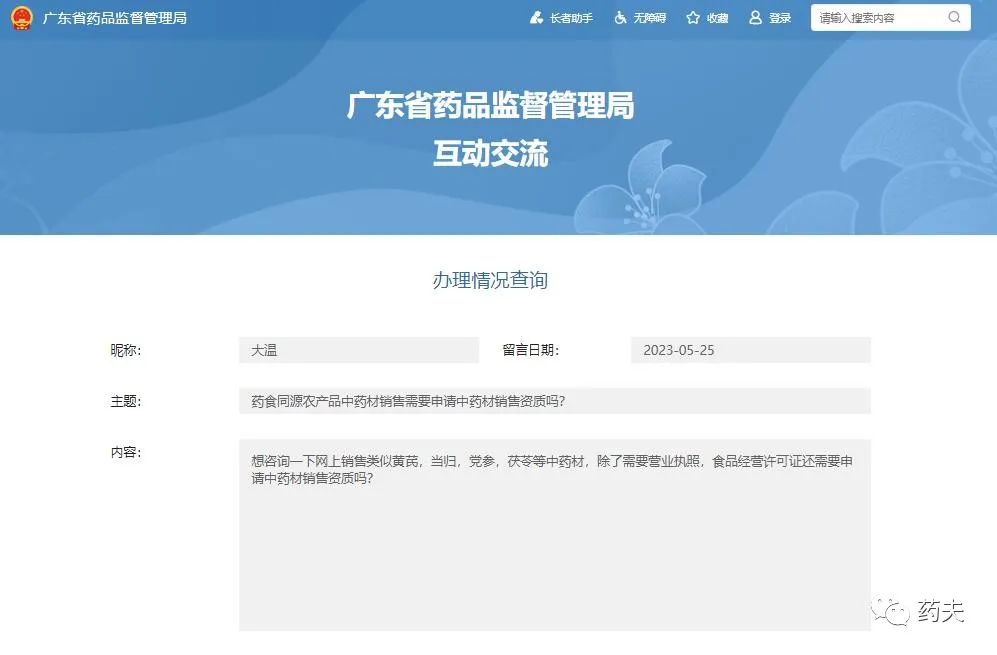Open 长者助手 elder assistant mode
997x655 pixels.
point(571,18)
